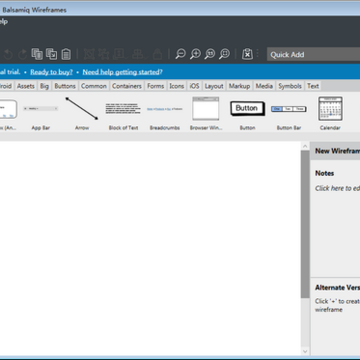Click the Undo arrow icon
Image resolution: width=360 pixels, height=360 pixels.
8,54
